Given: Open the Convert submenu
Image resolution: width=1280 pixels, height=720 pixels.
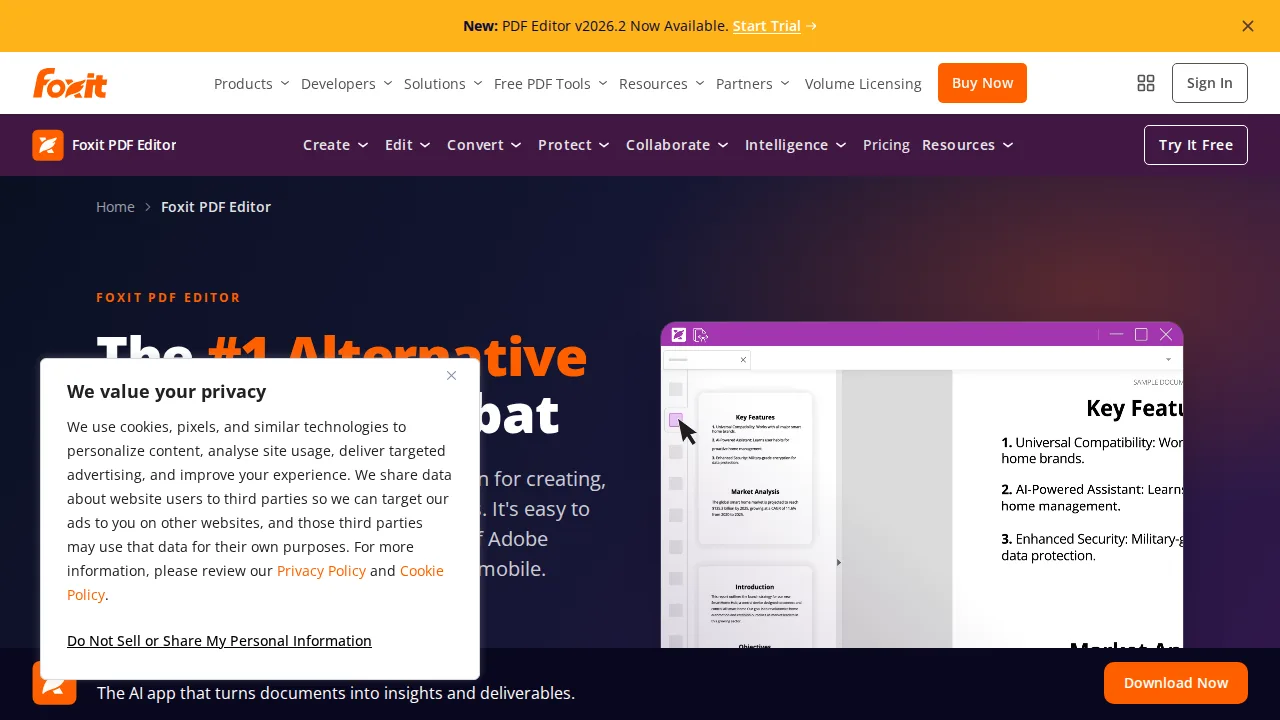Looking at the screenshot, I should [485, 145].
